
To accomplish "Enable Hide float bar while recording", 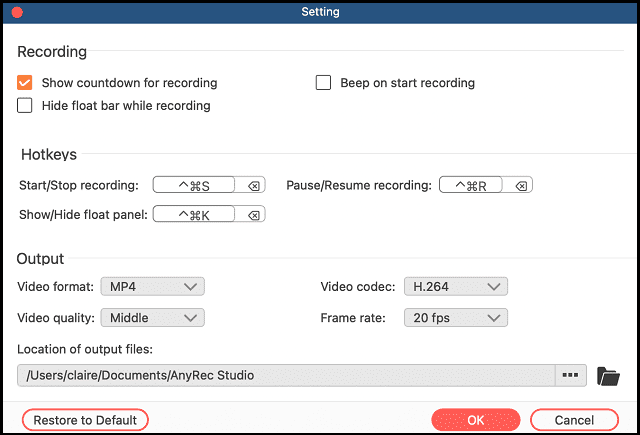I will tap(24, 105).
